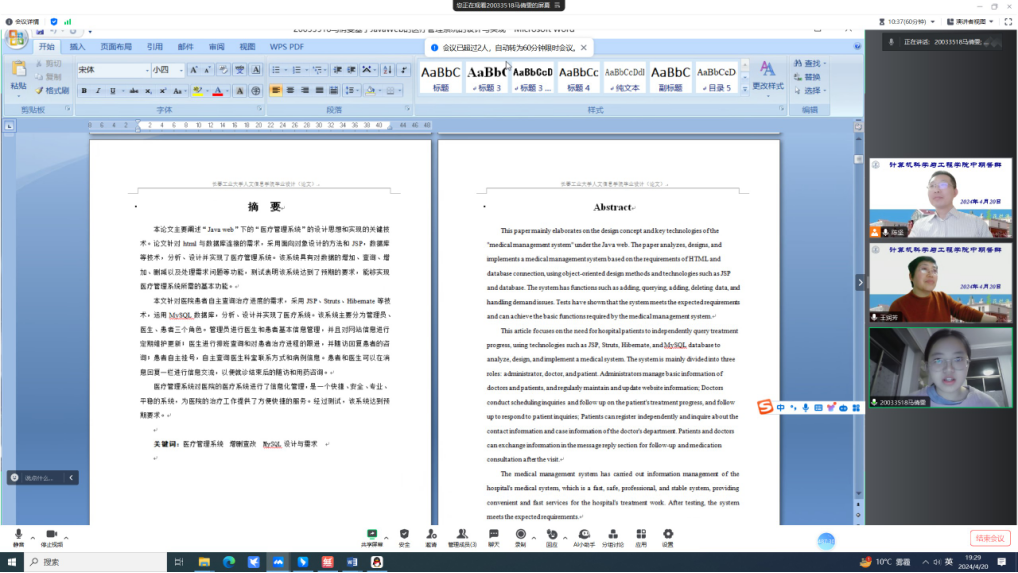1018x573 pixels.
Task: Click the Format Painter (格式刷) tool
Action: (x=51, y=90)
